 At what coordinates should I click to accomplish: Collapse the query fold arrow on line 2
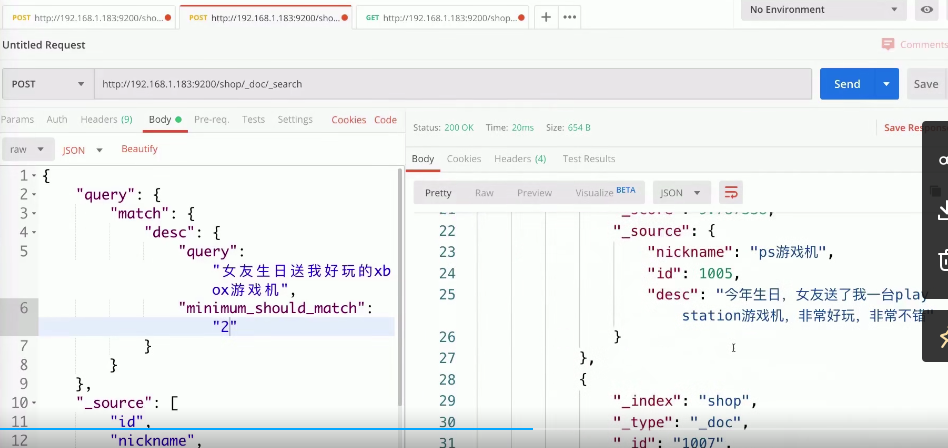[x=34, y=195]
